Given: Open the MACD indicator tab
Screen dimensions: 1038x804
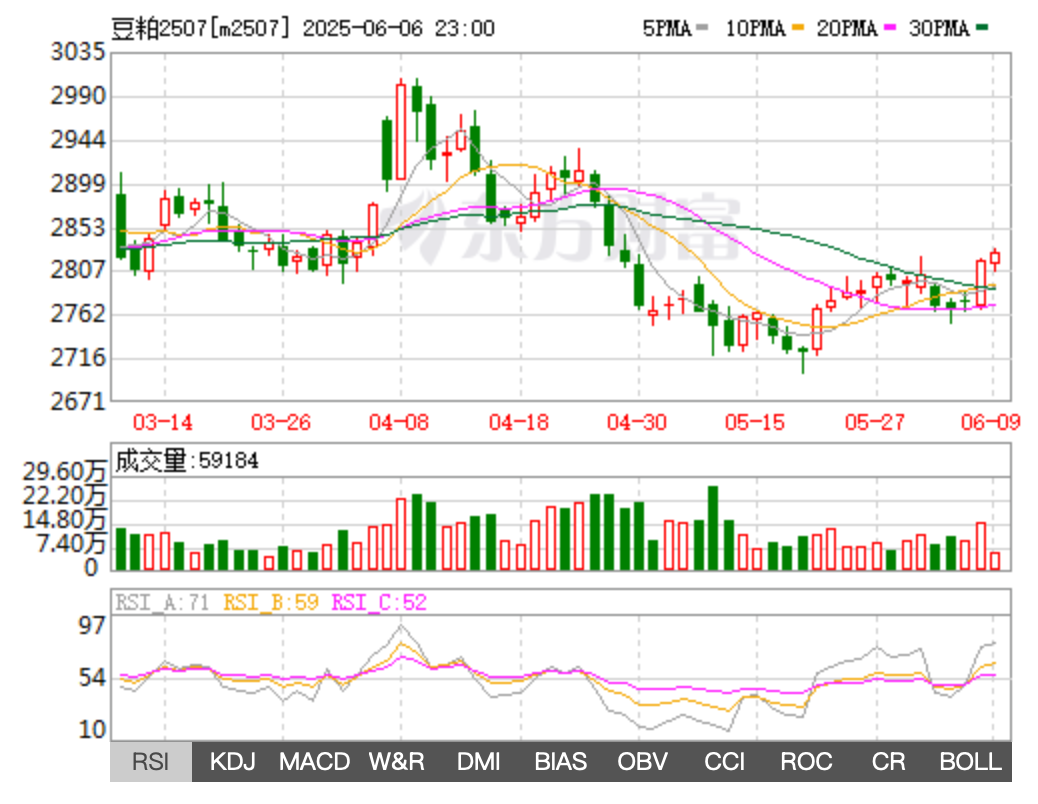Looking at the screenshot, I should coord(315,762).
